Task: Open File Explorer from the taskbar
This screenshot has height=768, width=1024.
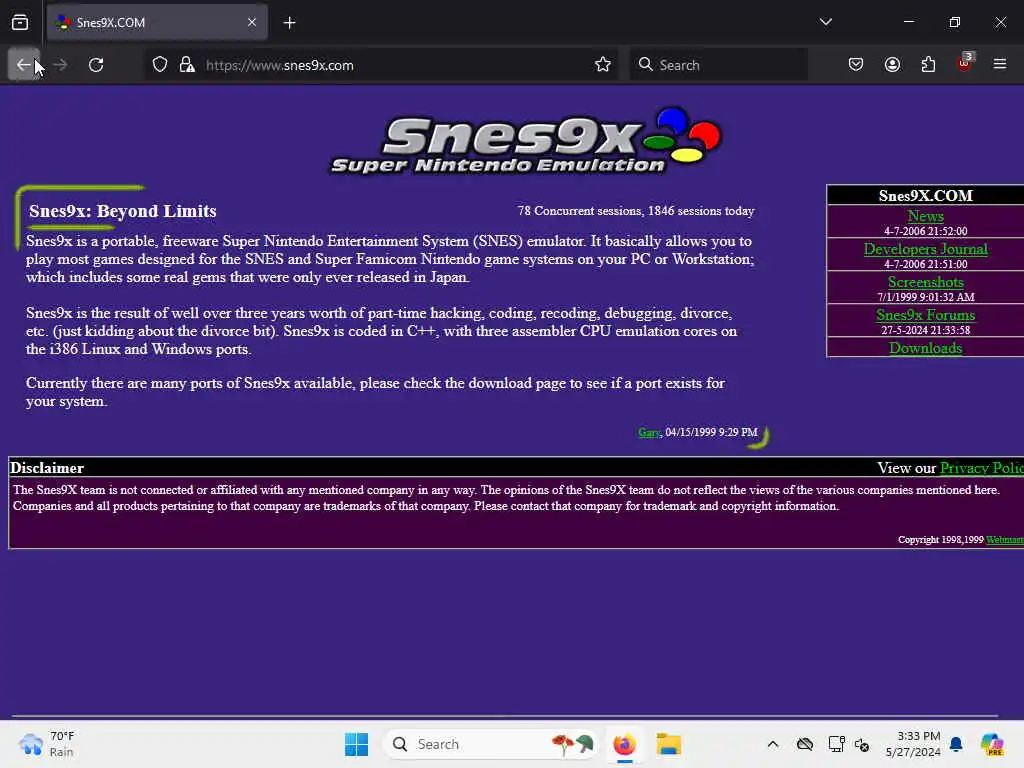Action: tap(669, 744)
